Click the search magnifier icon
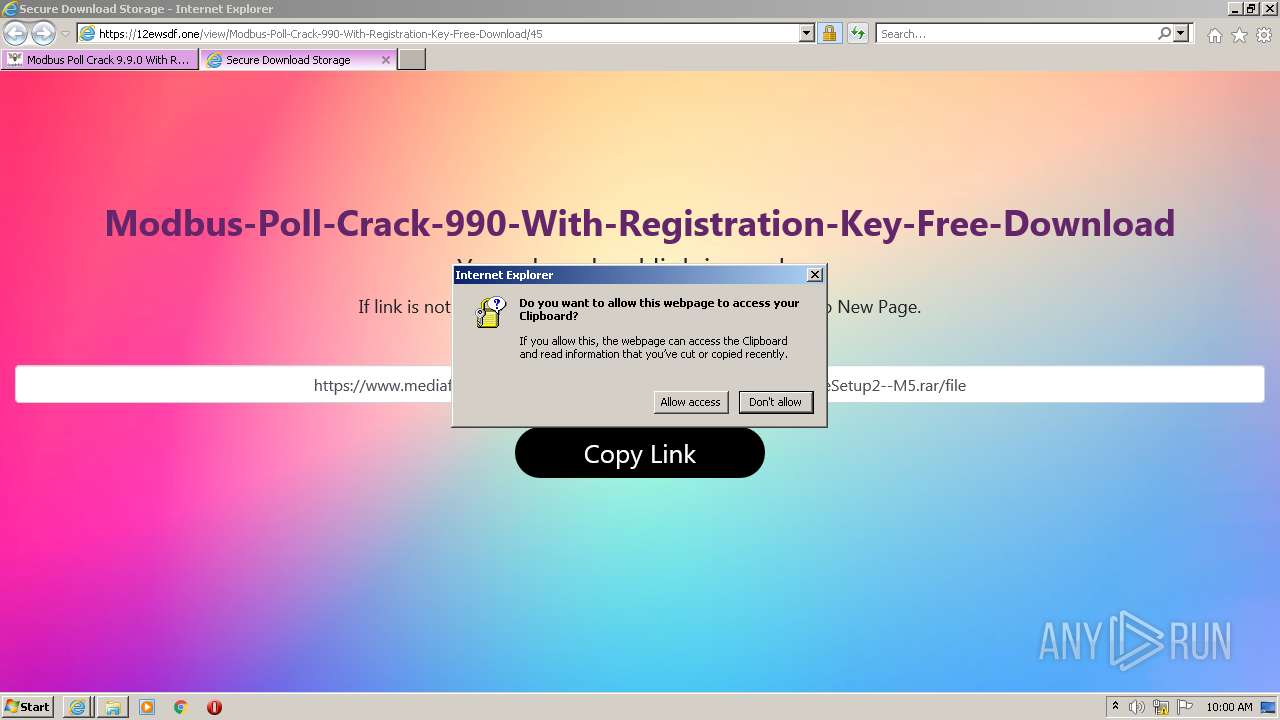This screenshot has height=720, width=1280. (1164, 33)
